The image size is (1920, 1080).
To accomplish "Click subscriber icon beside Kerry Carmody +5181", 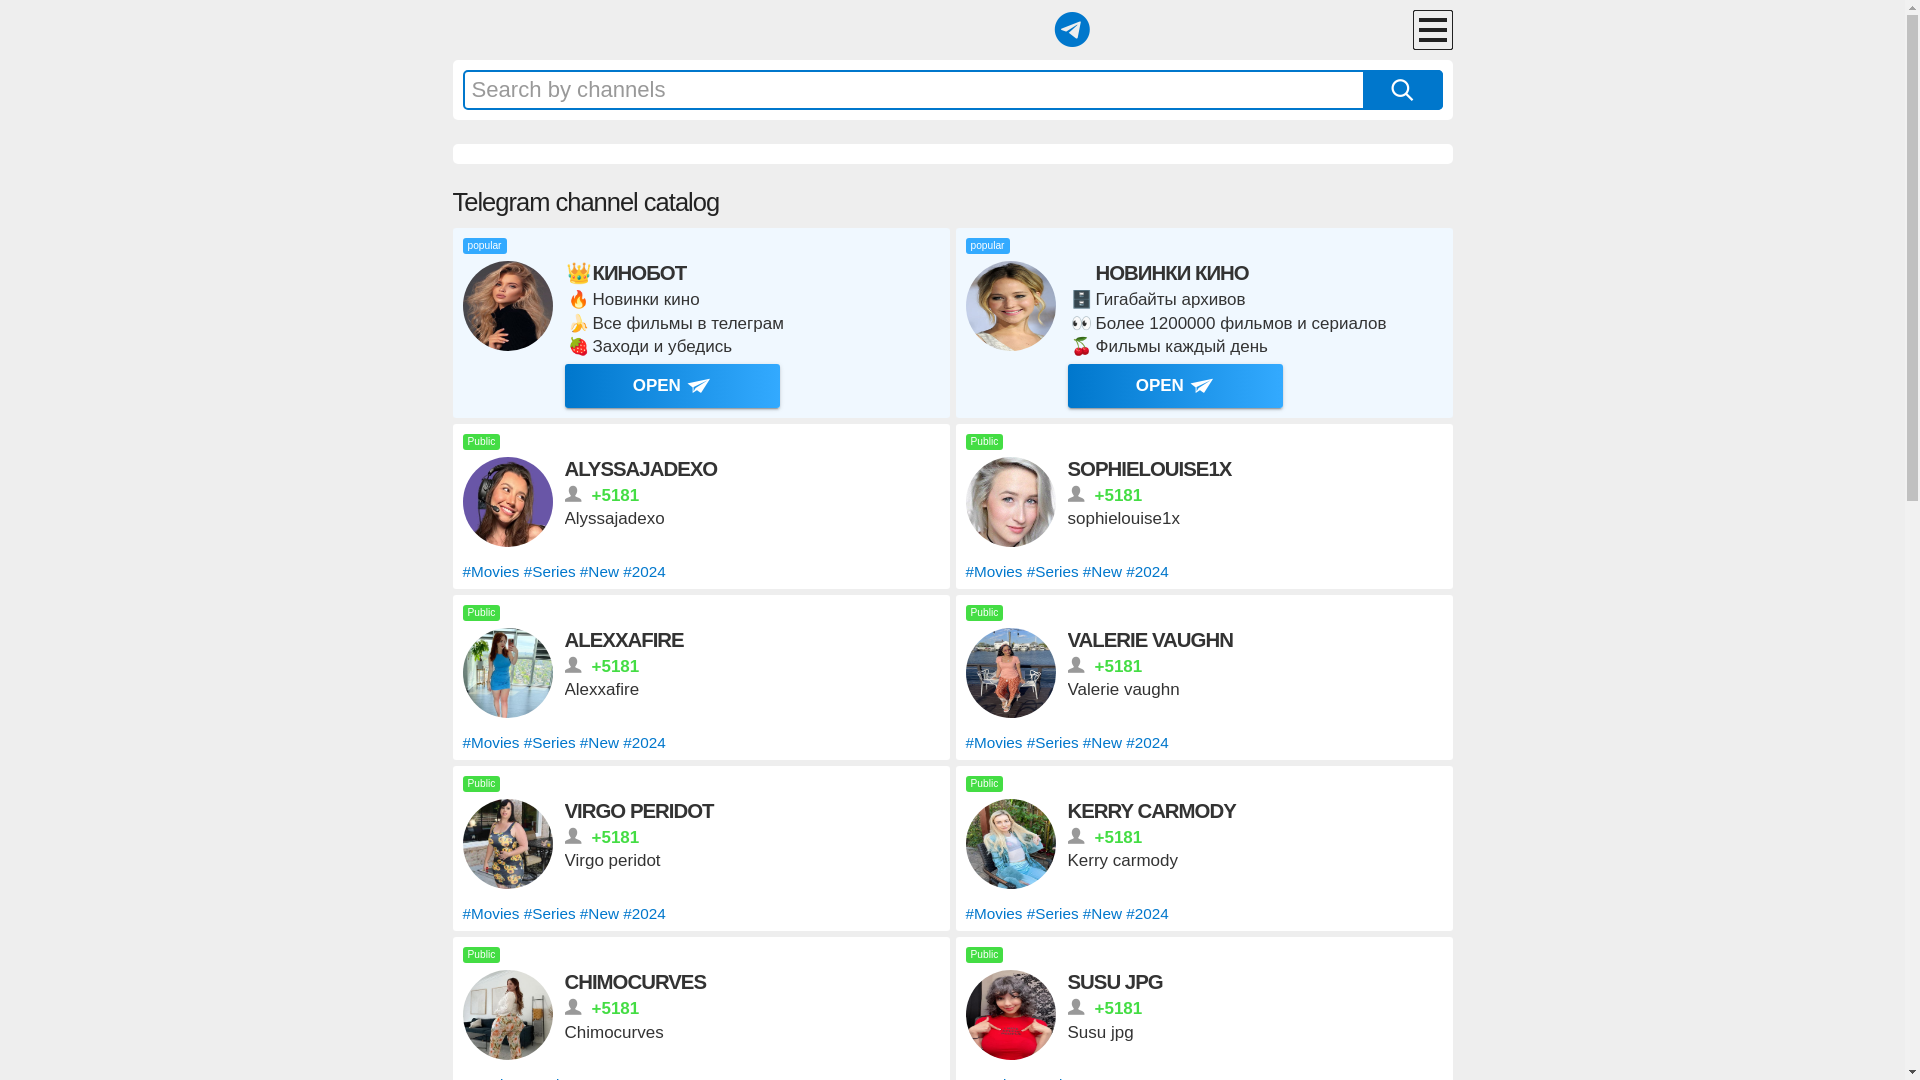I will 1076,837.
